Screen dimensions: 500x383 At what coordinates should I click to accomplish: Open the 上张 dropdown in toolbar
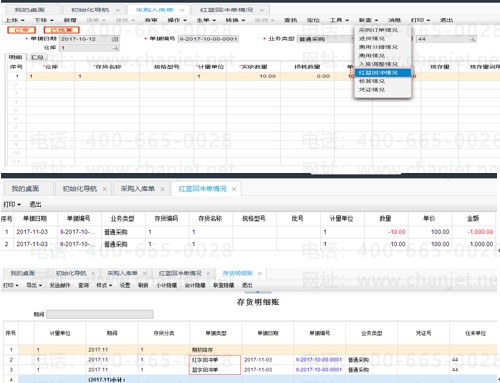15,20
